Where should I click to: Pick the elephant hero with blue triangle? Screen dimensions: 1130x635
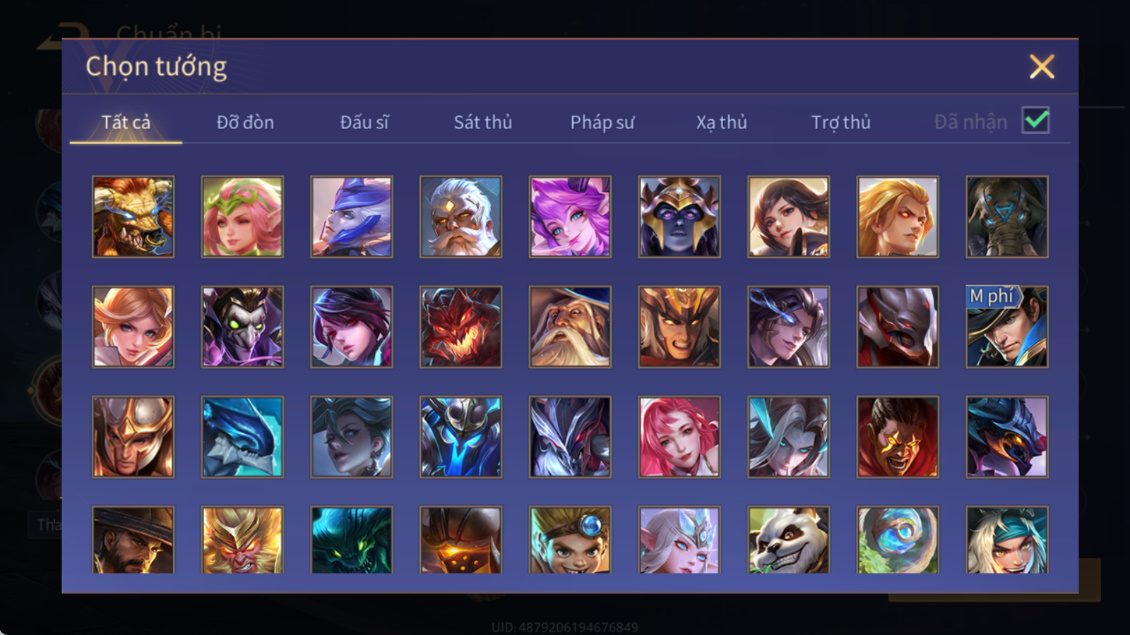[x=1007, y=217]
